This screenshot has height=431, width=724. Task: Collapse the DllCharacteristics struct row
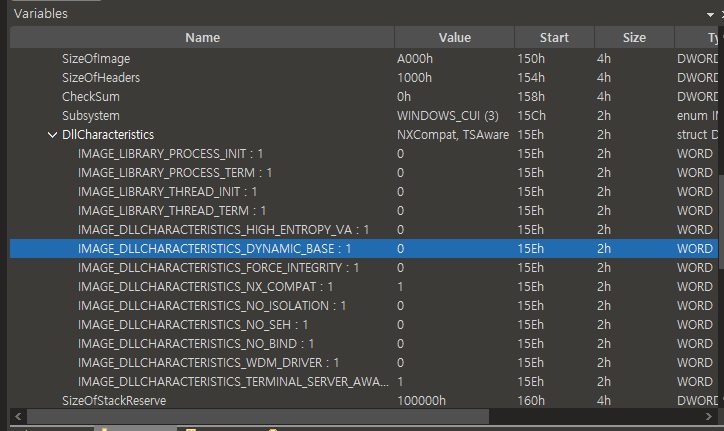coord(53,135)
